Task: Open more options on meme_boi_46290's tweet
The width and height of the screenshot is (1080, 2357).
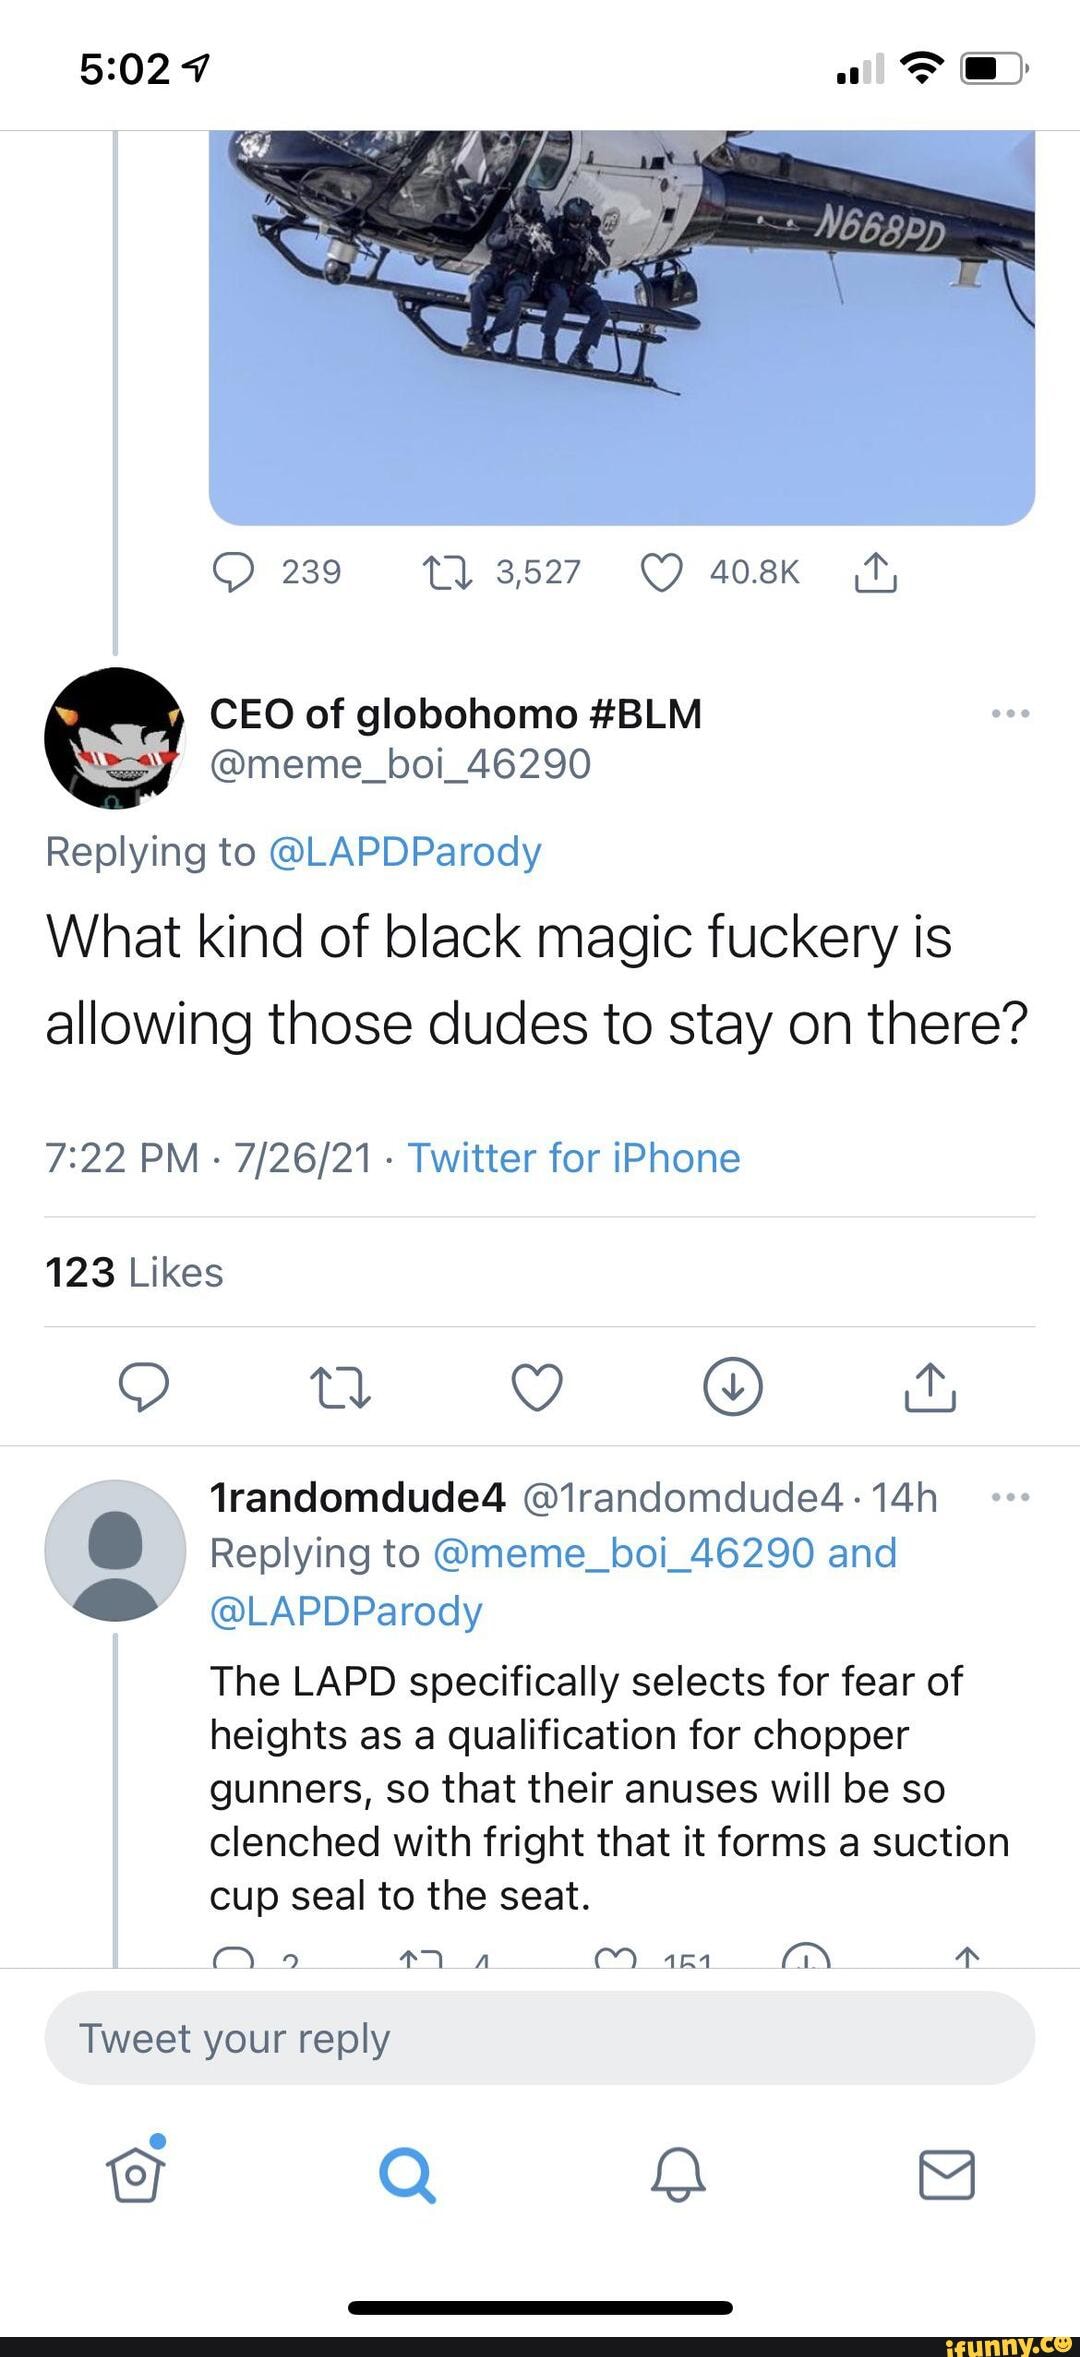Action: (x=1014, y=712)
